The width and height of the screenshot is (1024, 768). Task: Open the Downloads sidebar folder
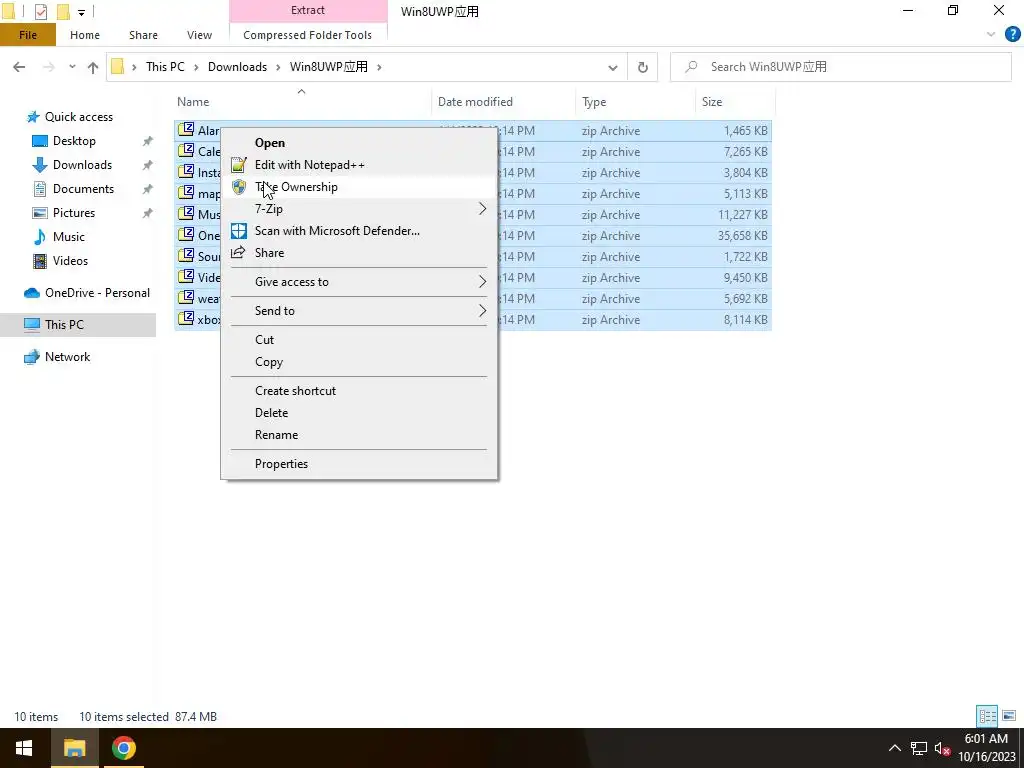(82, 165)
